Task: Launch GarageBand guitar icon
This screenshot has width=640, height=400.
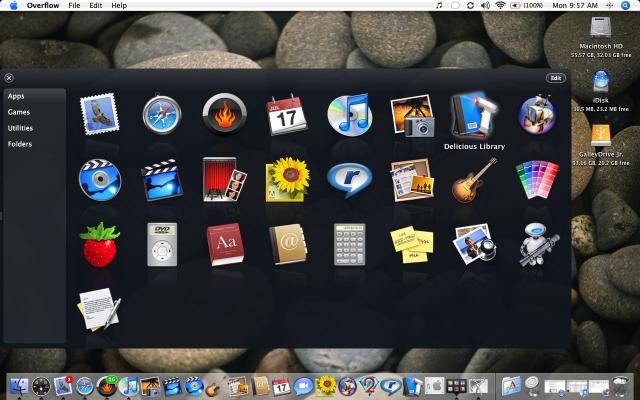Action: pos(474,180)
